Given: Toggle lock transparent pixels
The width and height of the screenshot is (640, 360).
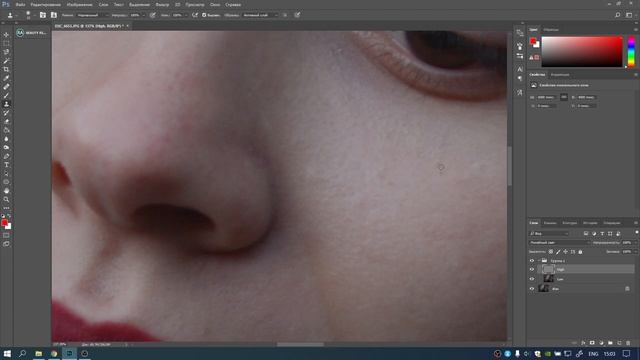Looking at the screenshot, I should (551, 252).
